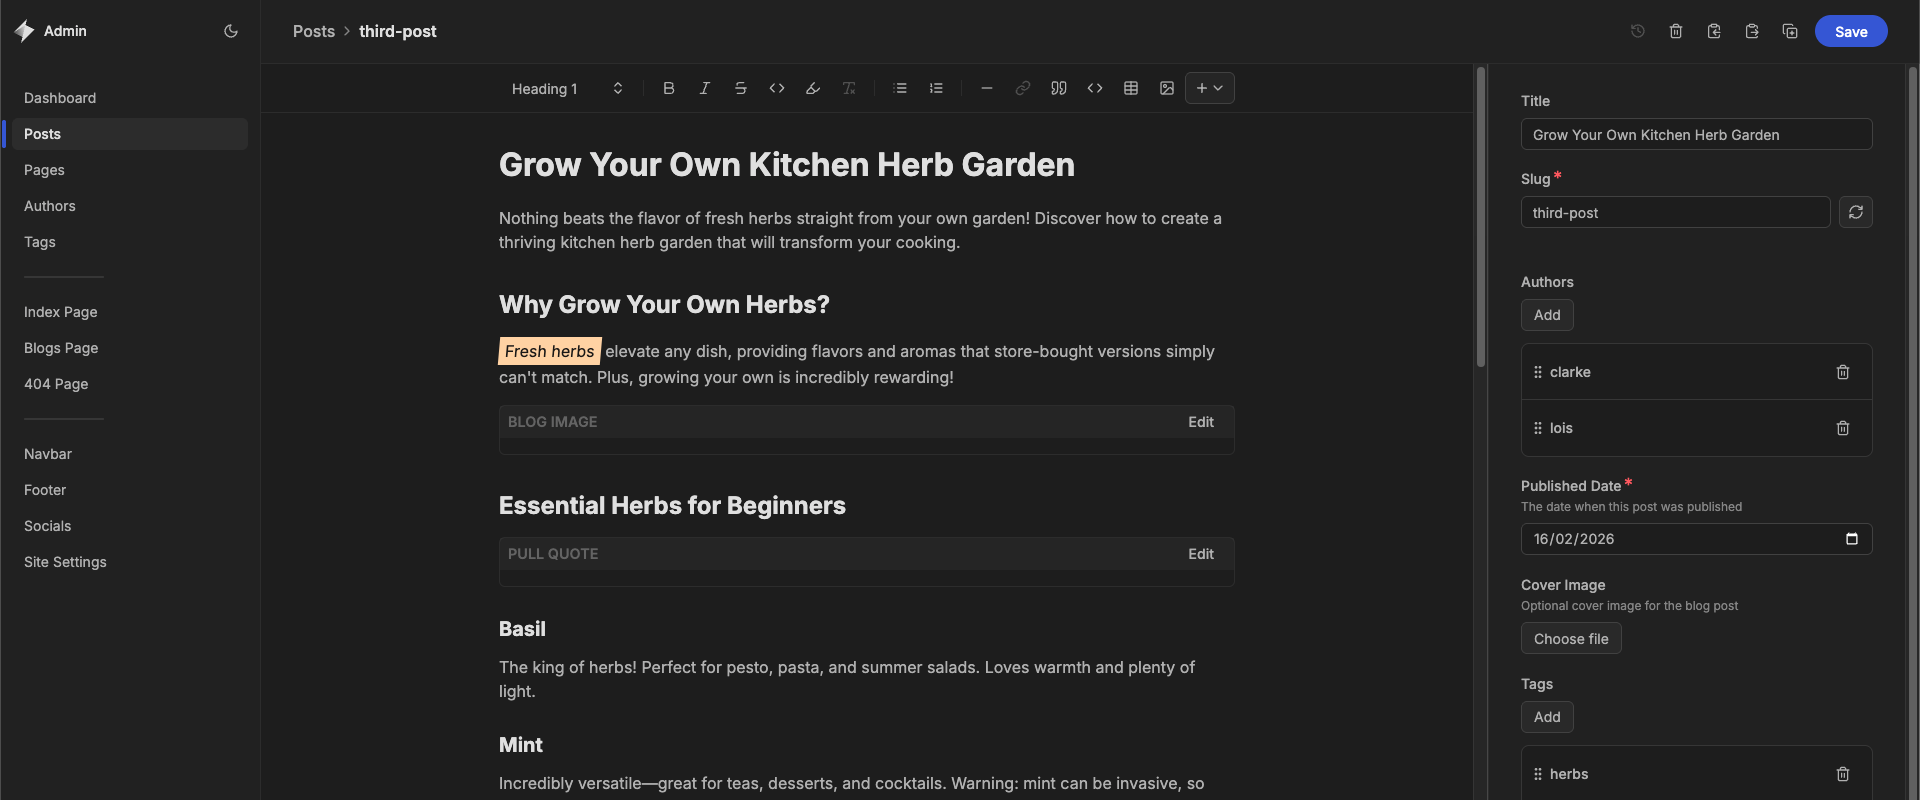Open the Authors section in the sidebar

[x=50, y=206]
